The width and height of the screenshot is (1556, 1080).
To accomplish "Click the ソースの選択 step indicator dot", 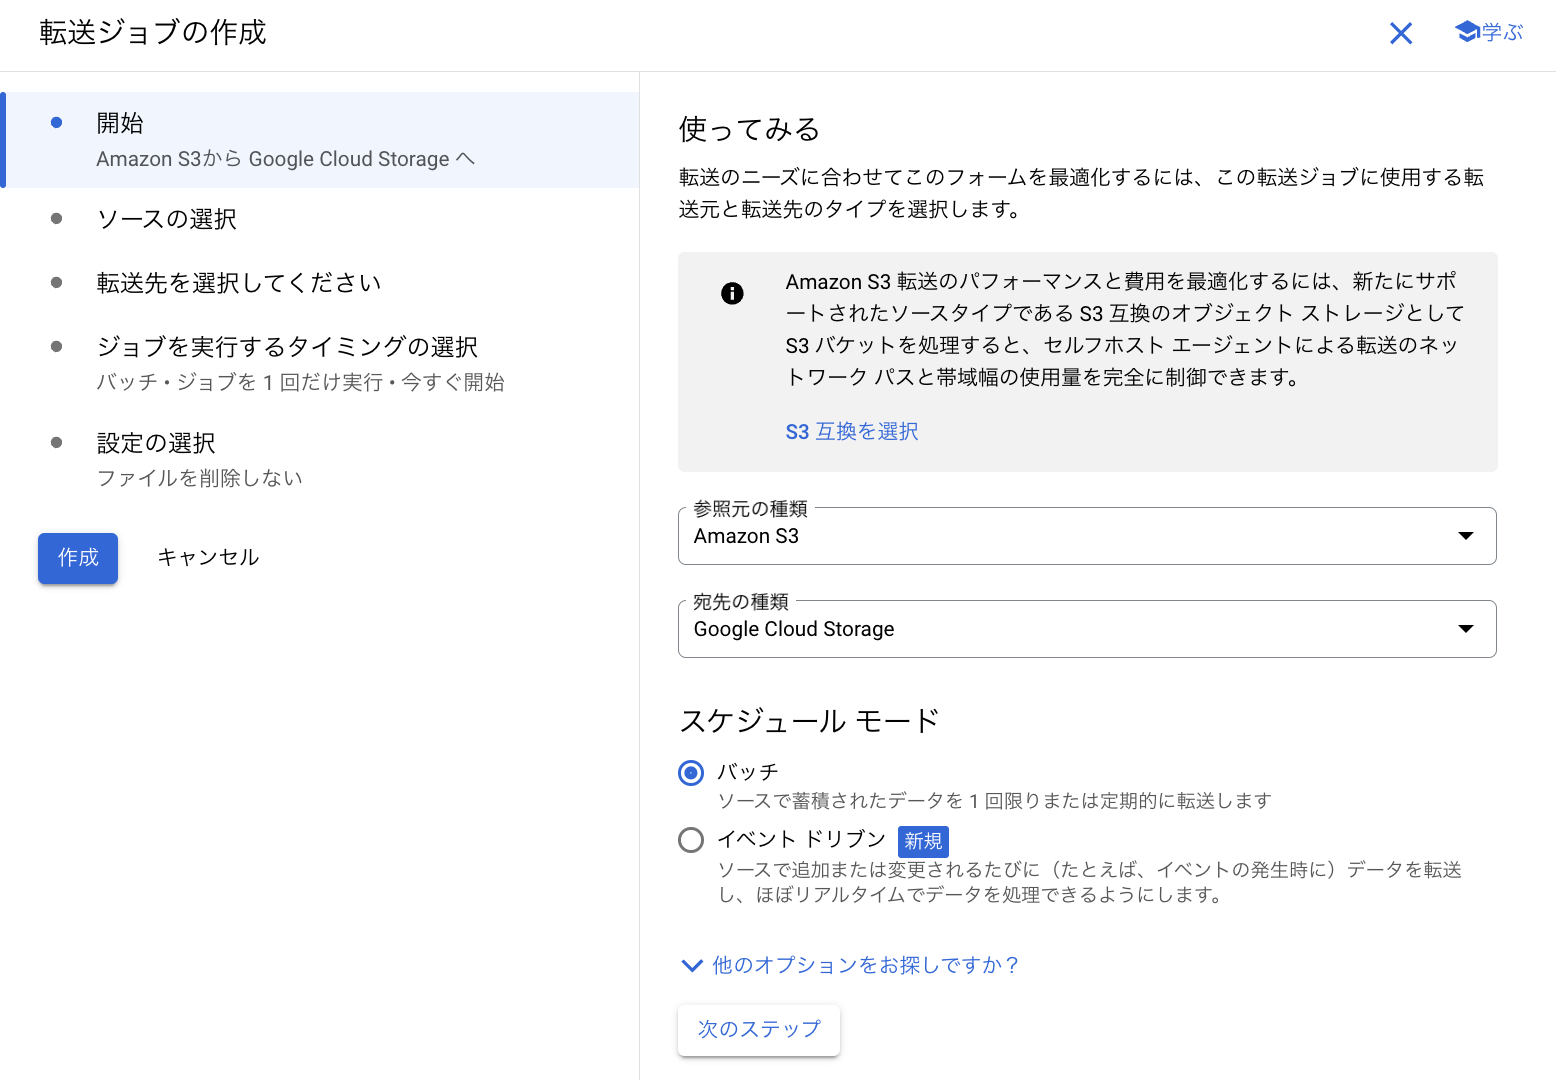I will pos(57,218).
